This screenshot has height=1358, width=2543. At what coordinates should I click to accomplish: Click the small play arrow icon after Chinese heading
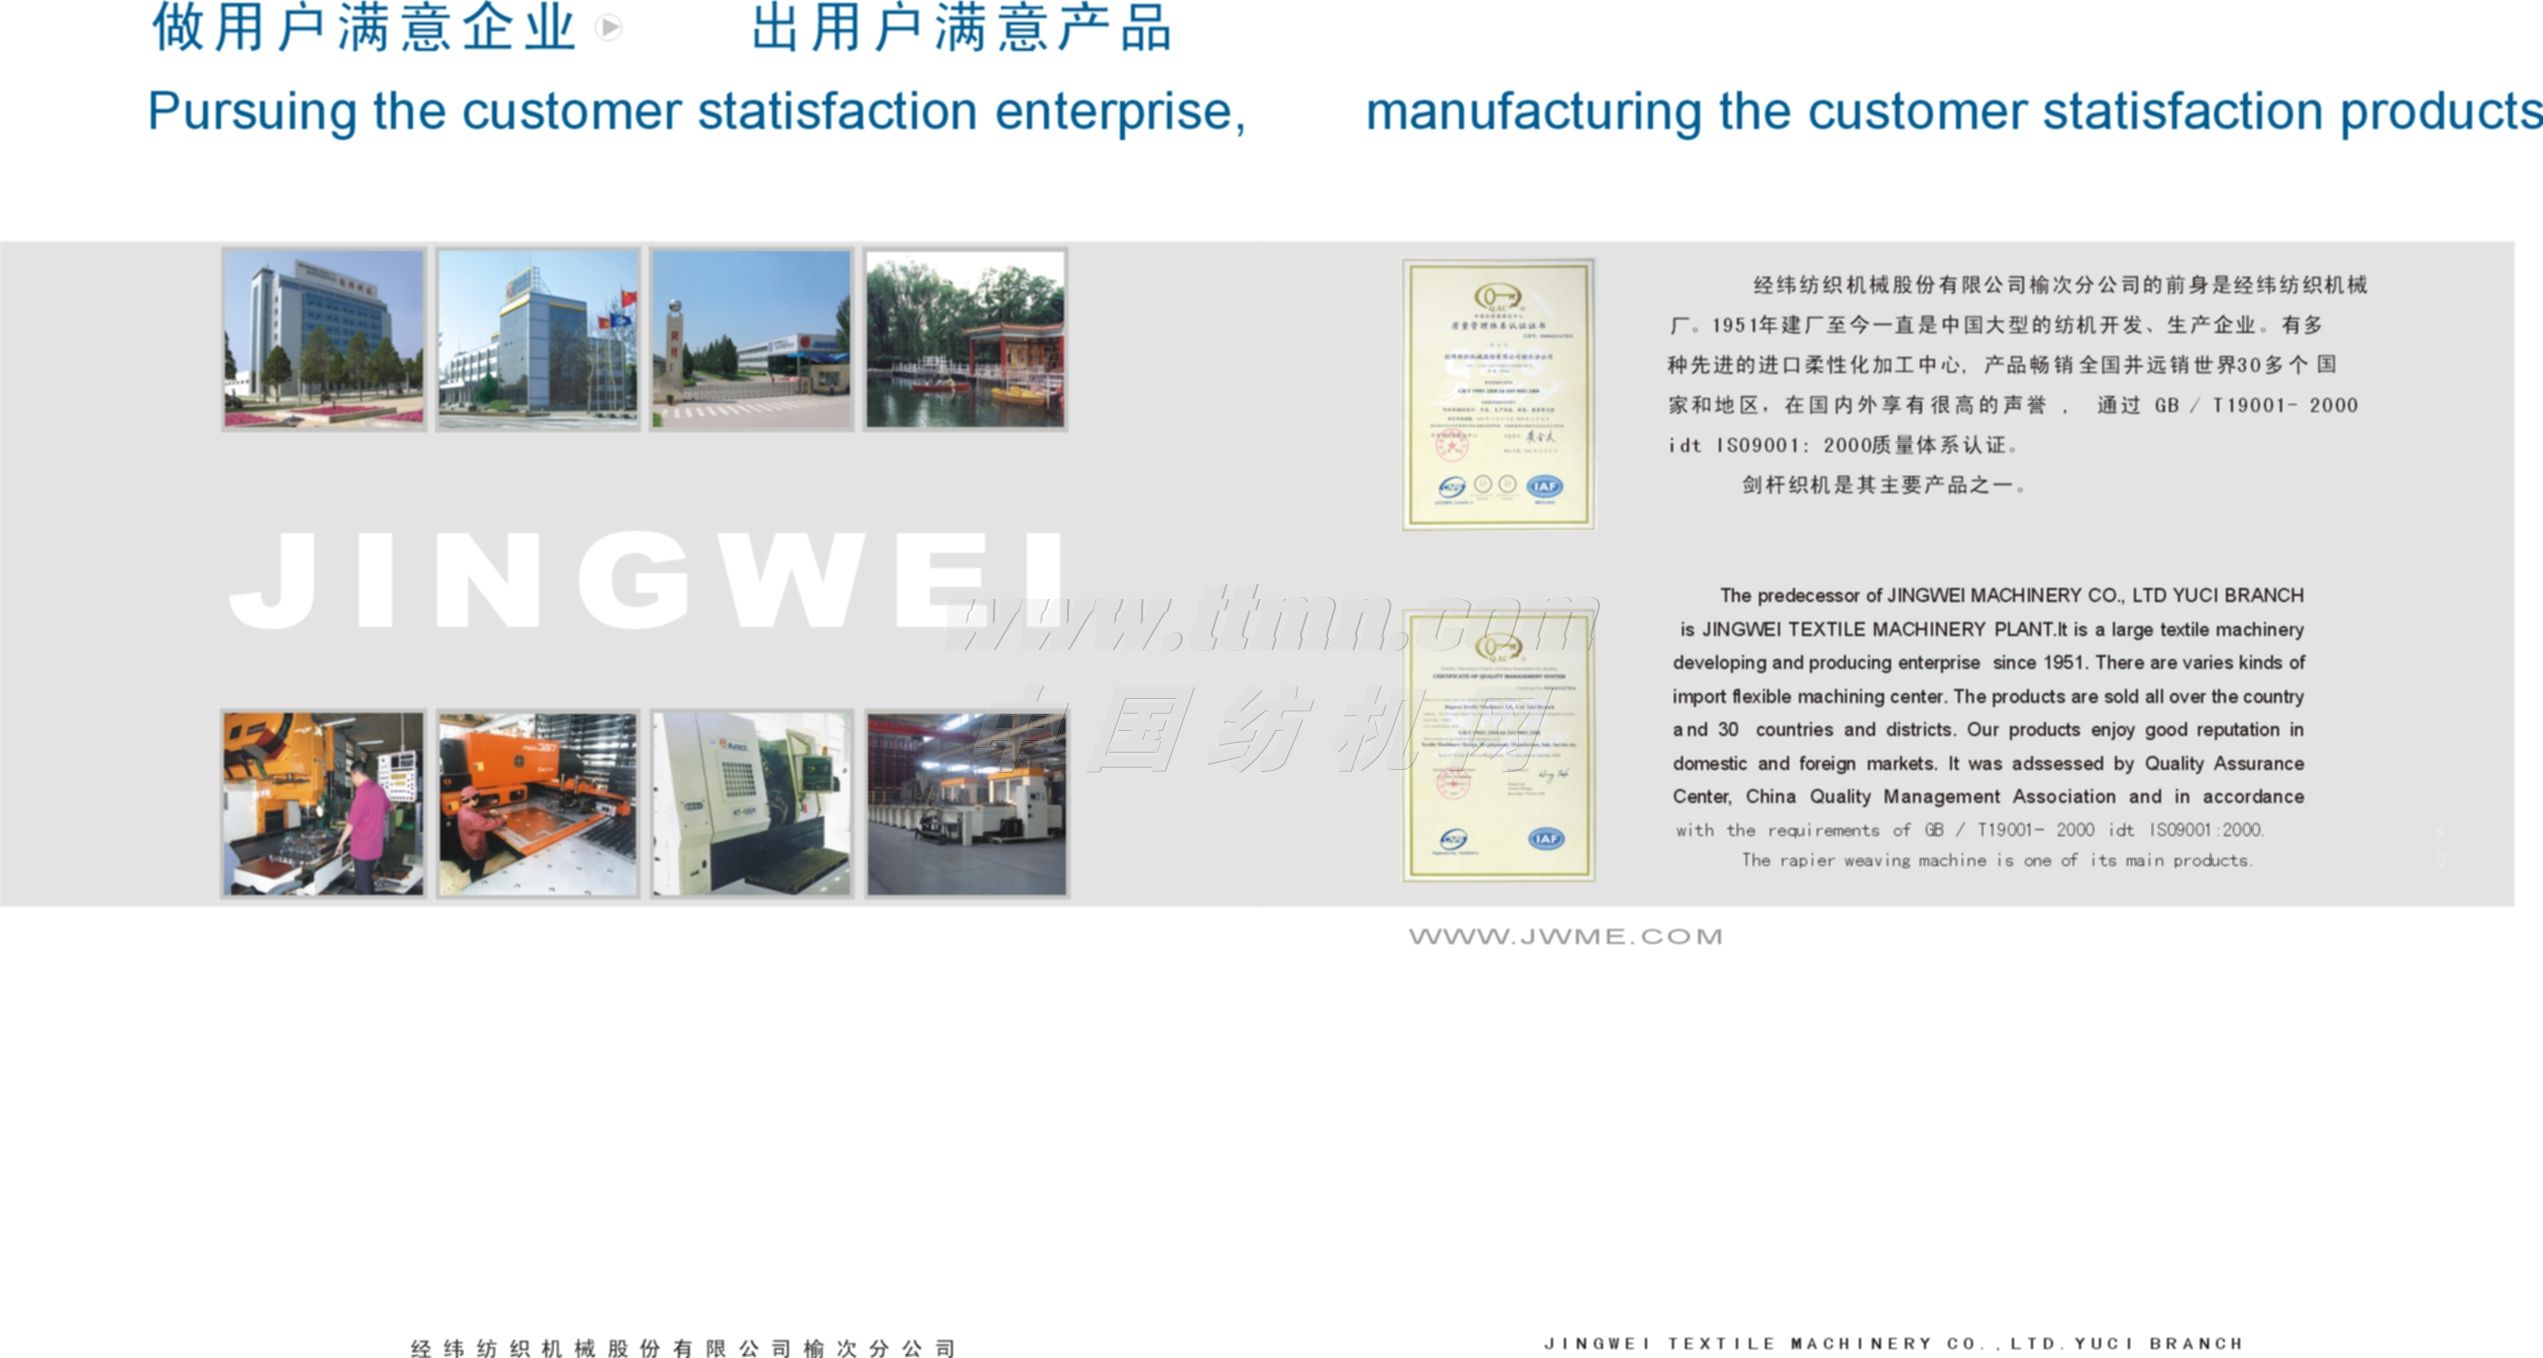609,28
